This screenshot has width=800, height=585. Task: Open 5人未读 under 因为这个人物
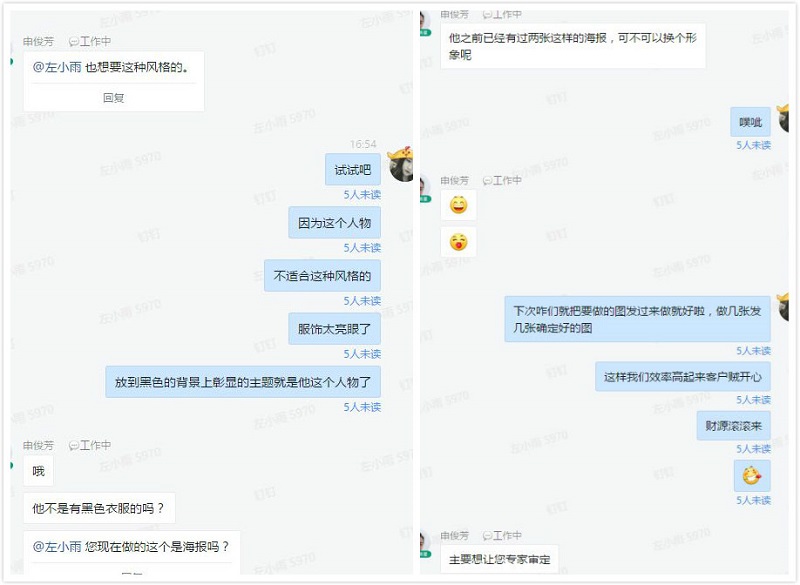[362, 248]
